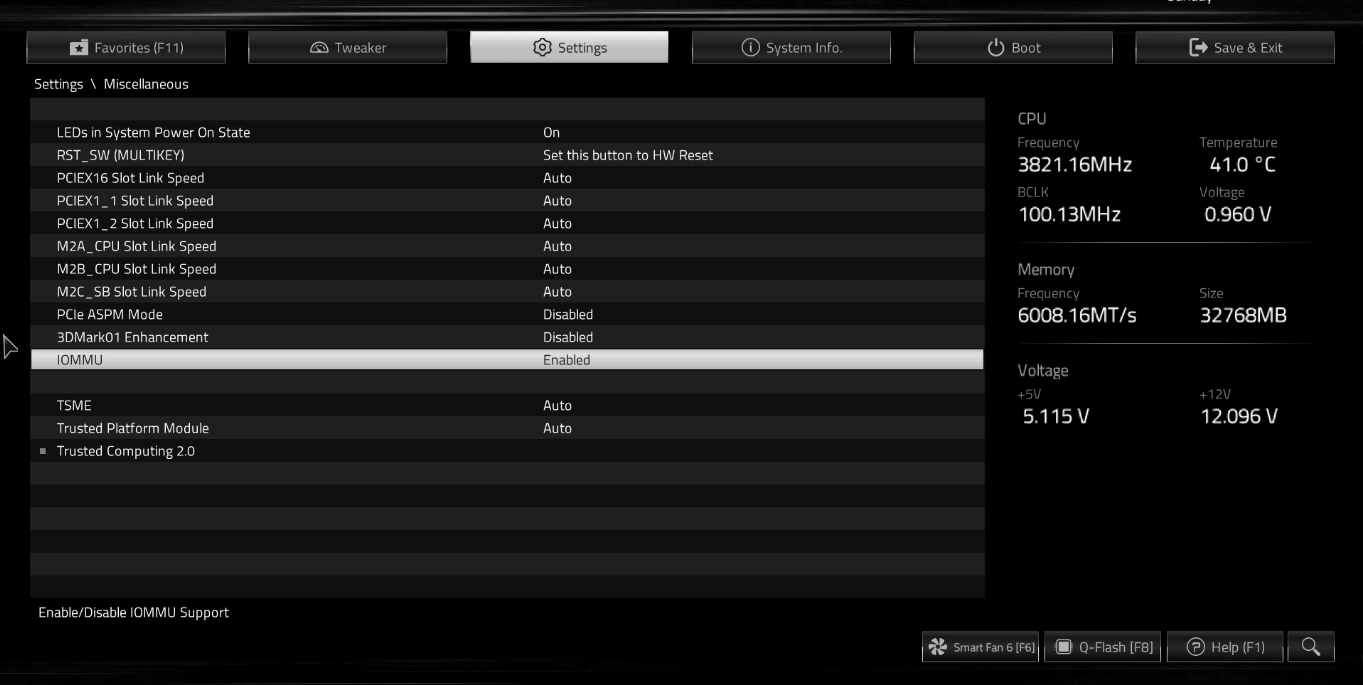
Task: Click the Boot power icon tab
Action: 995,48
